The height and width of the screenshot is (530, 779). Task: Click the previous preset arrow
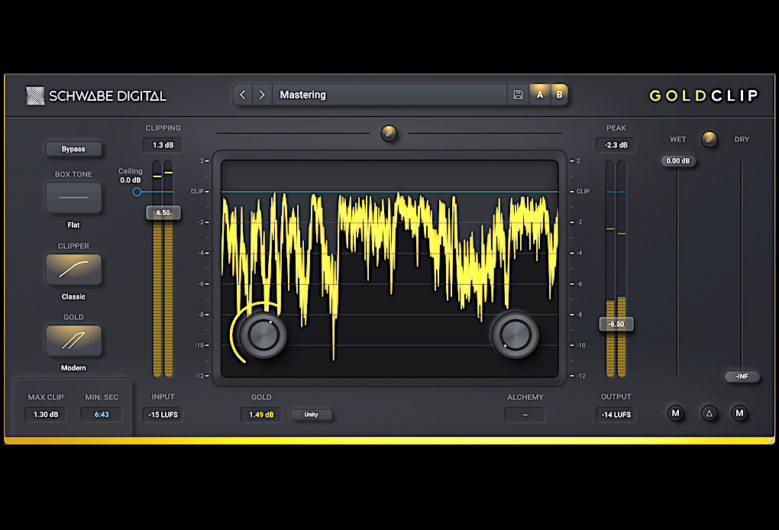(243, 95)
